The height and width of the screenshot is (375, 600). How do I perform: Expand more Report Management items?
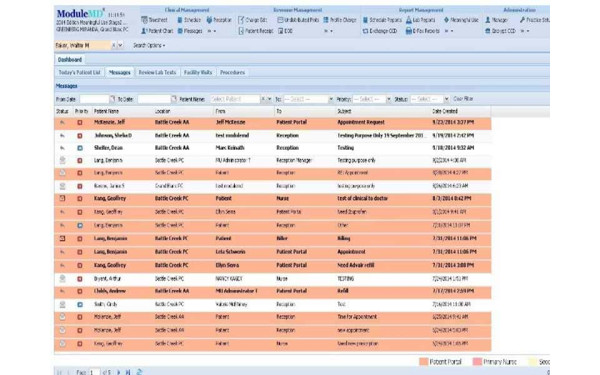tap(449, 31)
